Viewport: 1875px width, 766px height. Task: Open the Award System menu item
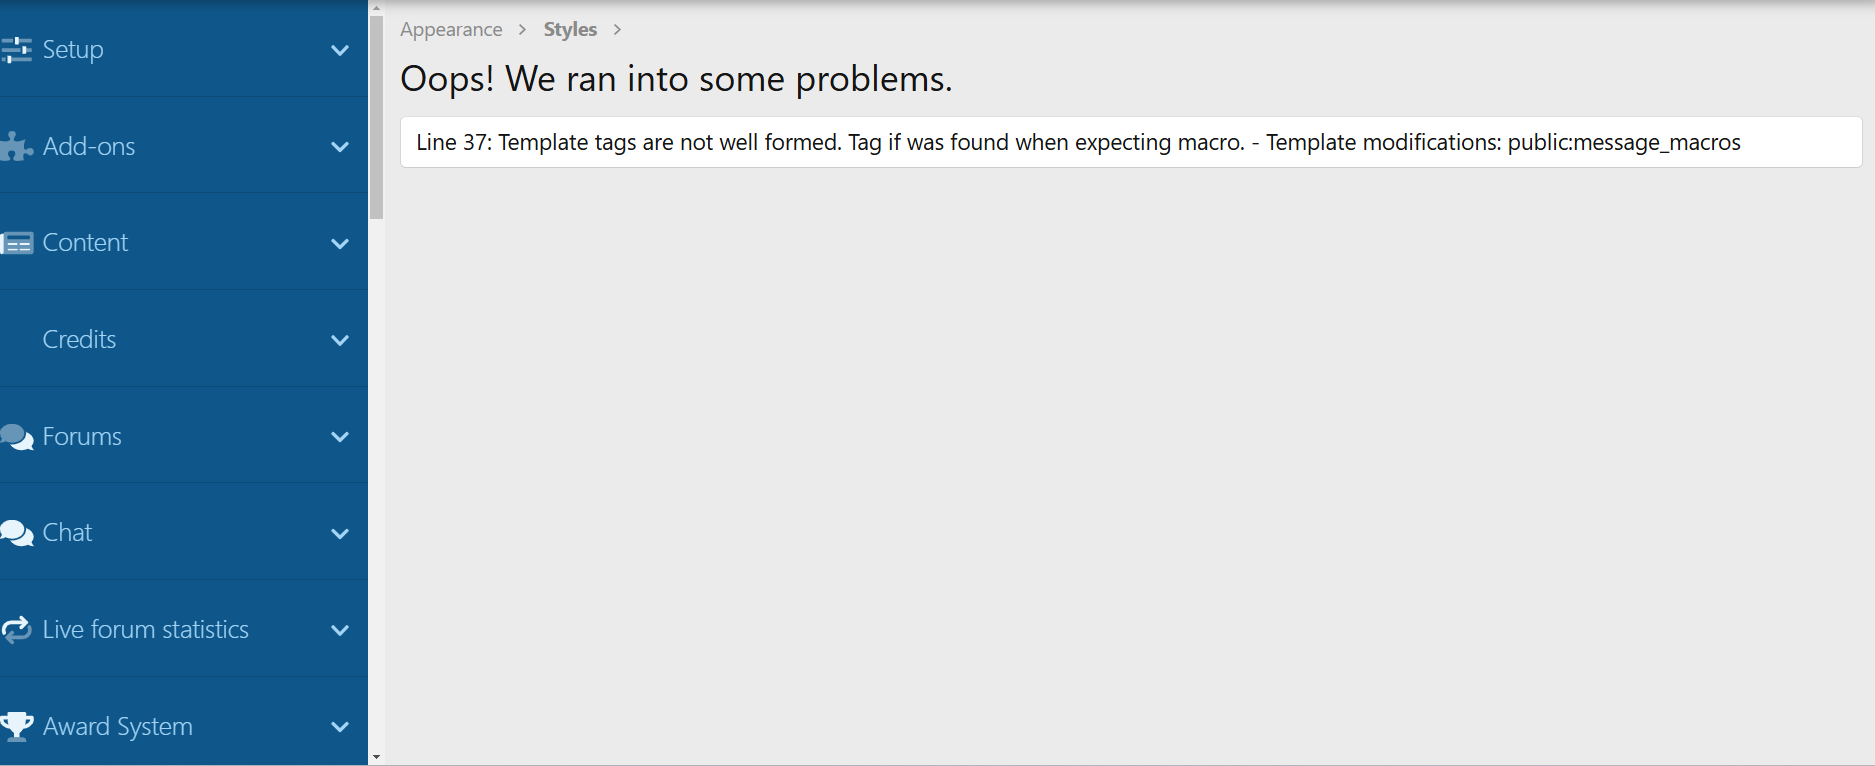pos(118,726)
